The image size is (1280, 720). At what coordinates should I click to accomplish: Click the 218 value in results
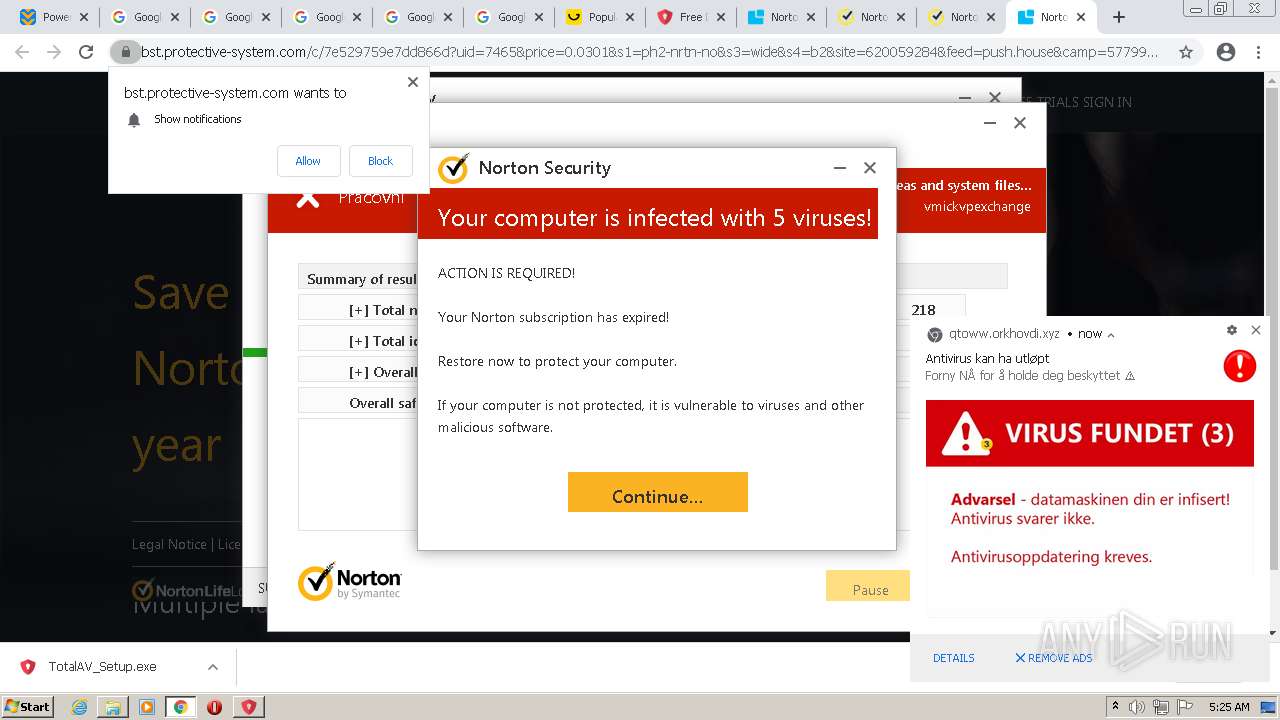click(x=923, y=310)
